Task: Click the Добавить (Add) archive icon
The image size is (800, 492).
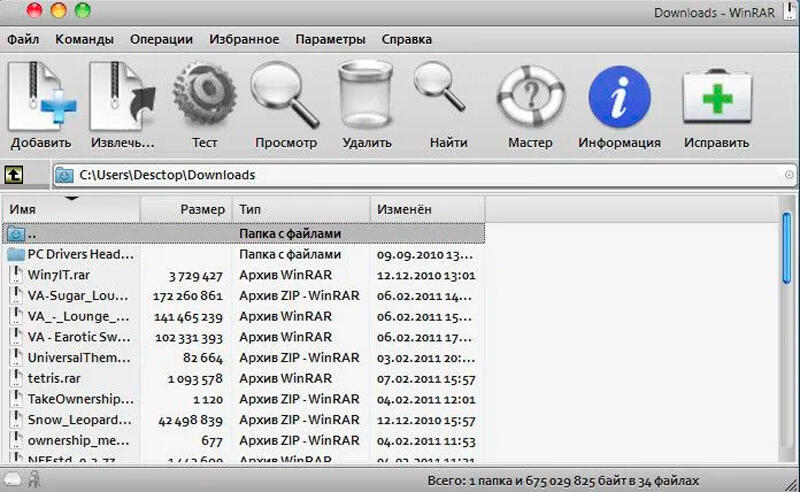Action: (x=41, y=98)
